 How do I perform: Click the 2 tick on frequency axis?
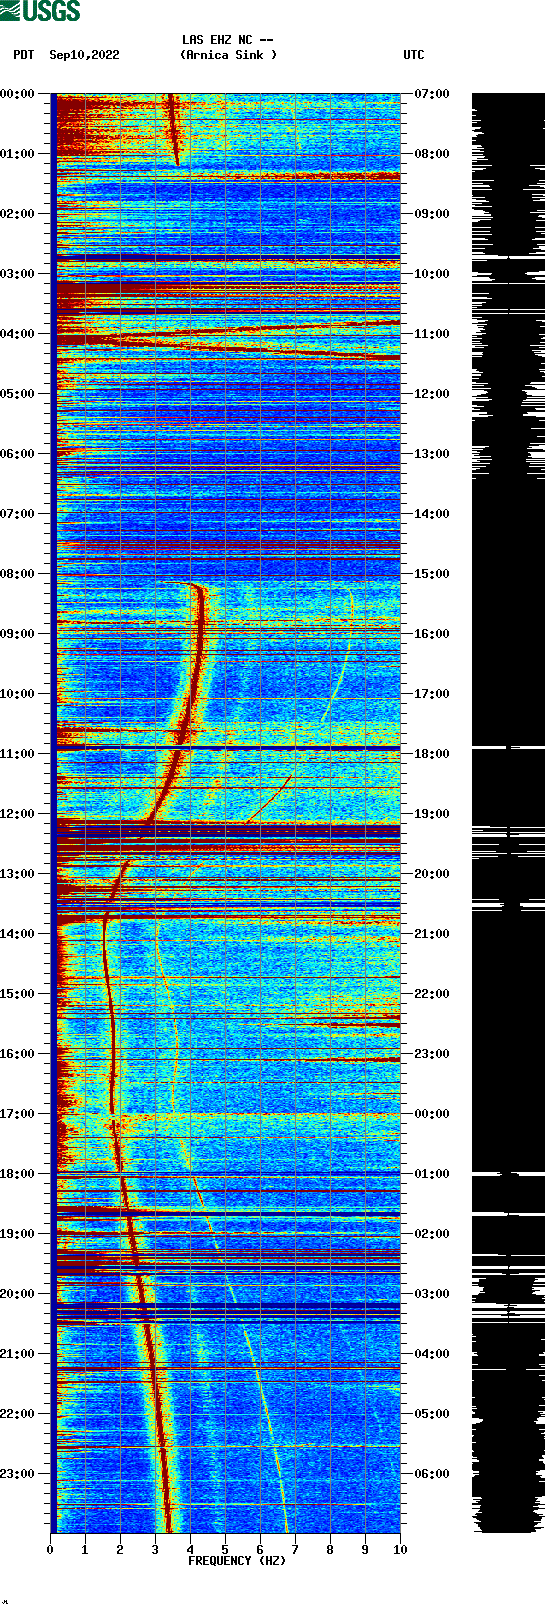pos(120,1550)
